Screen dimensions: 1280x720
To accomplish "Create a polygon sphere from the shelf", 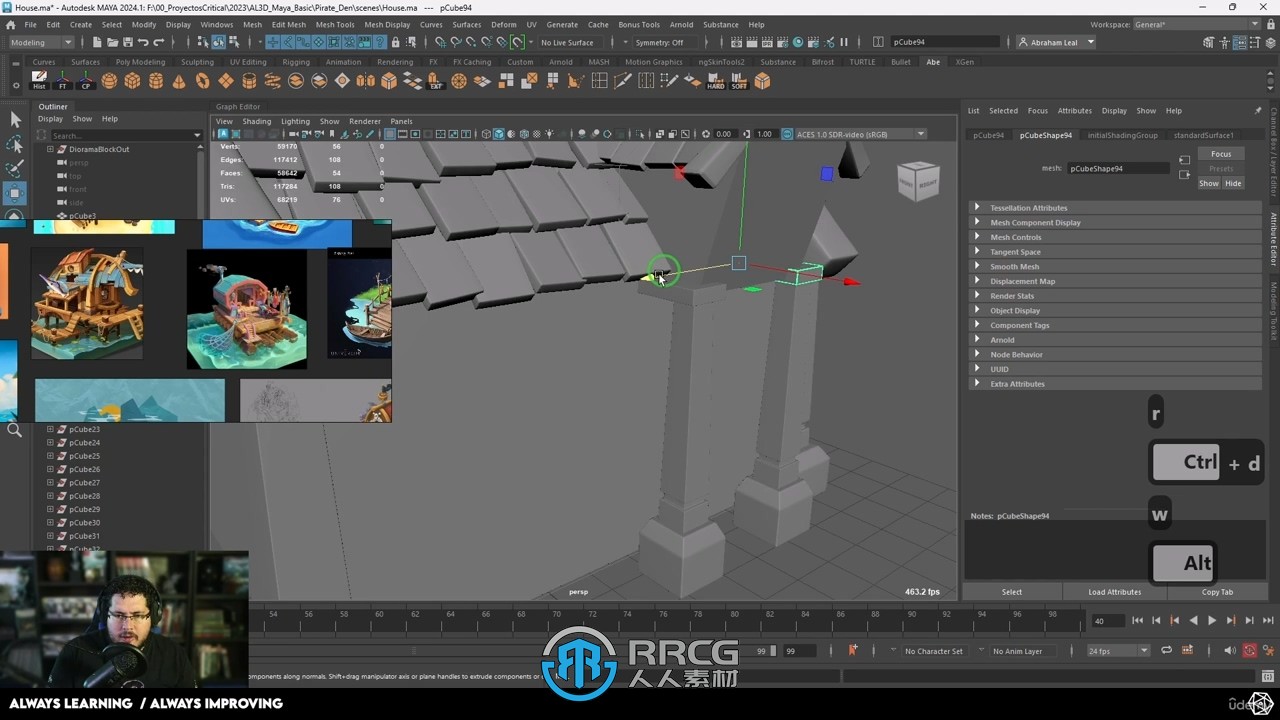I will 109,81.
